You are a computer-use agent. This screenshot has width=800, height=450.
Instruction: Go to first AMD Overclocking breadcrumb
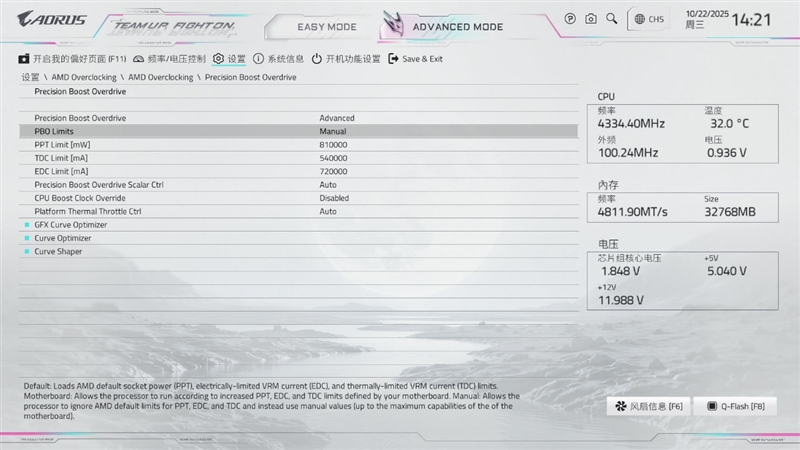click(x=84, y=77)
